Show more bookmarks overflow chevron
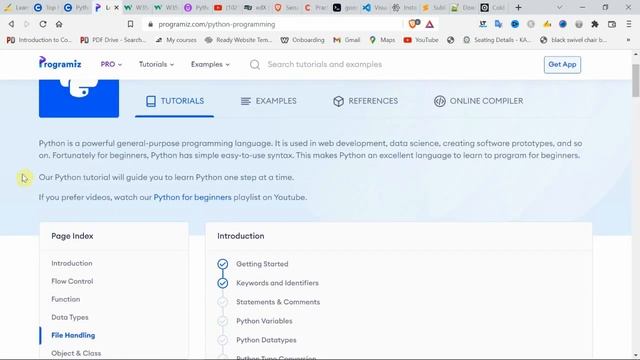Image resolution: width=640 pixels, height=360 pixels. point(628,40)
